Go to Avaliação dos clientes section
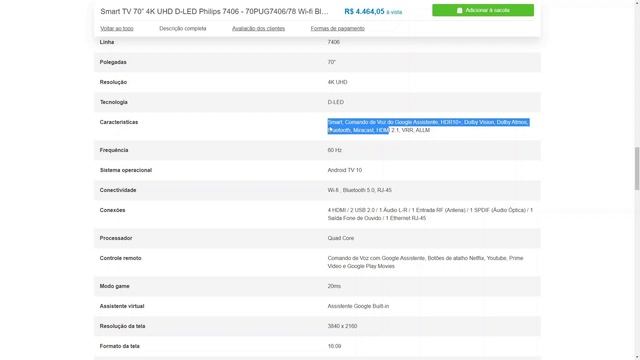Screen dimensions: 640x360 (258, 29)
